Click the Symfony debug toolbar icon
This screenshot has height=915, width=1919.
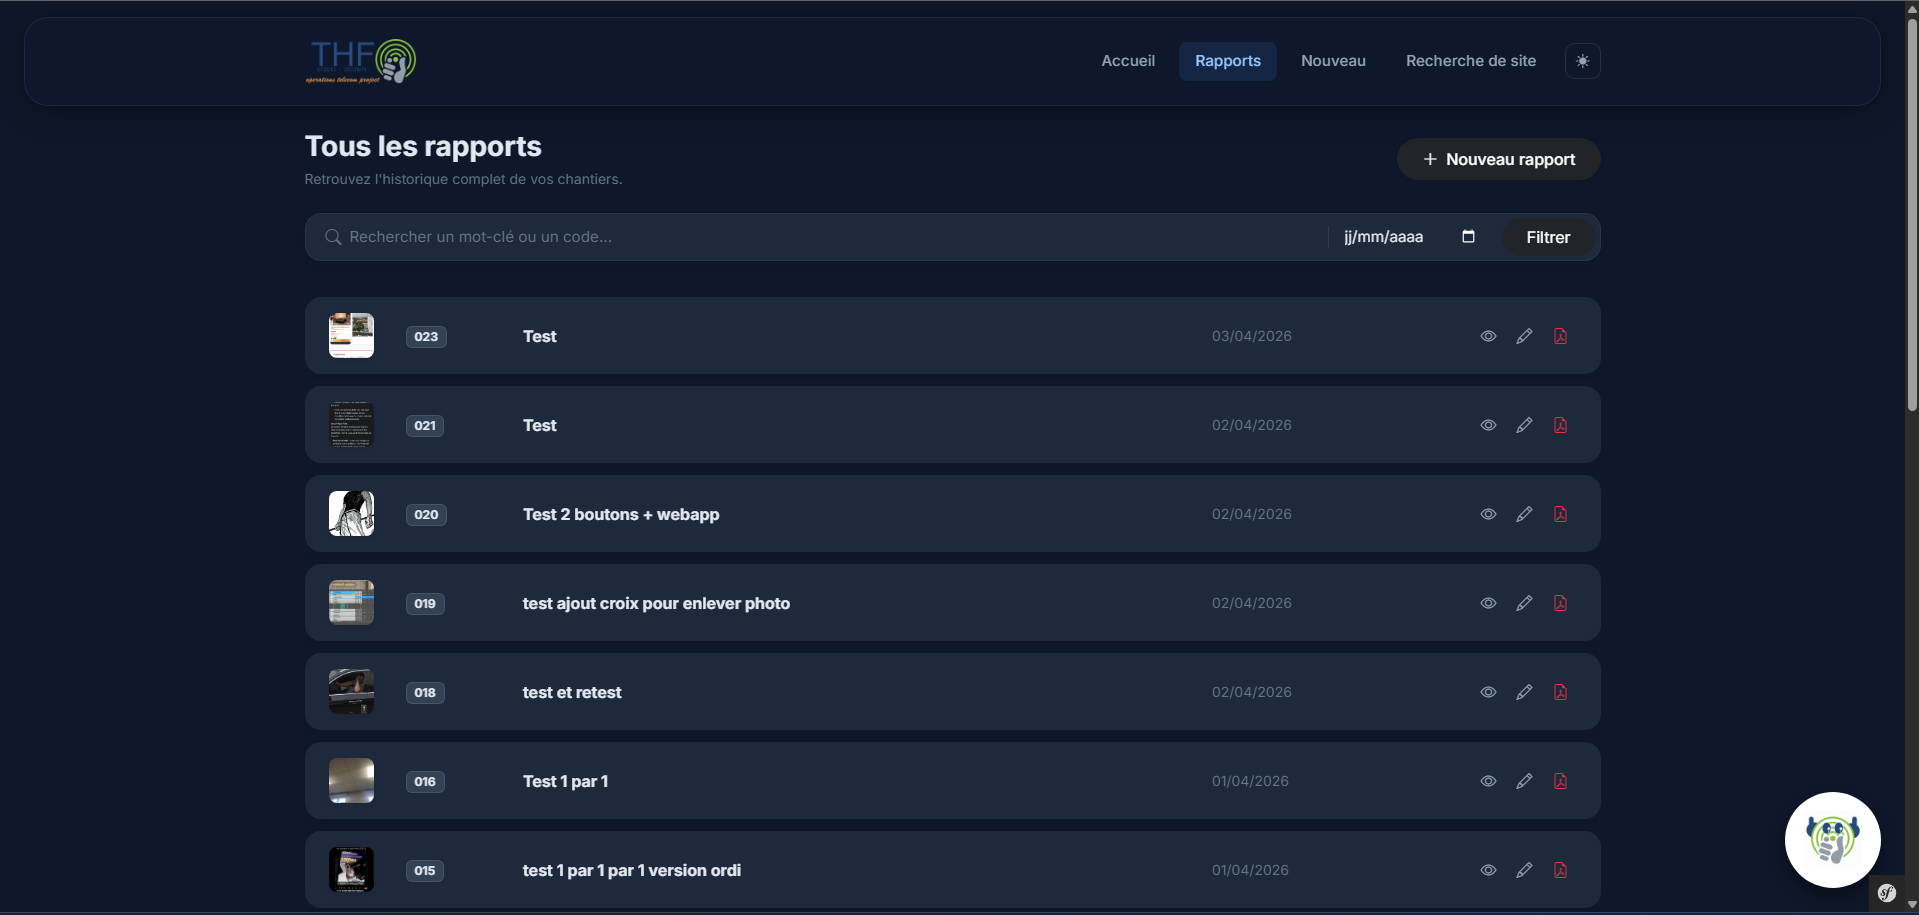pos(1887,893)
